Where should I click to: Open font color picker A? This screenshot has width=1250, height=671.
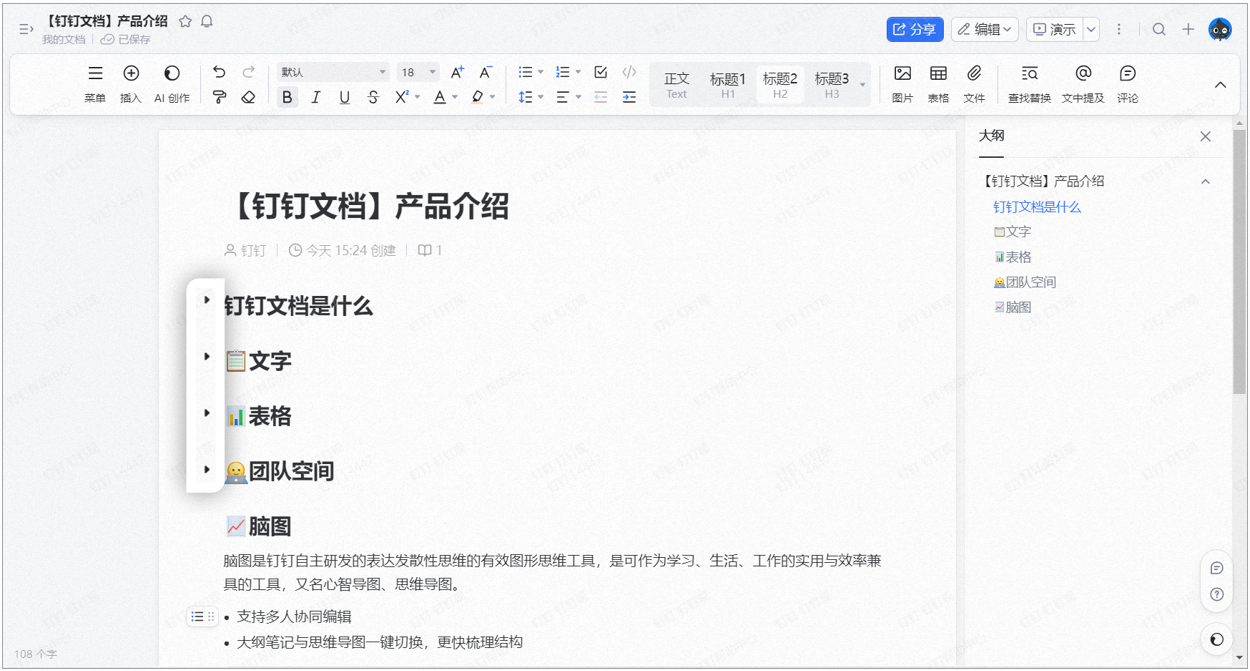click(x=440, y=97)
